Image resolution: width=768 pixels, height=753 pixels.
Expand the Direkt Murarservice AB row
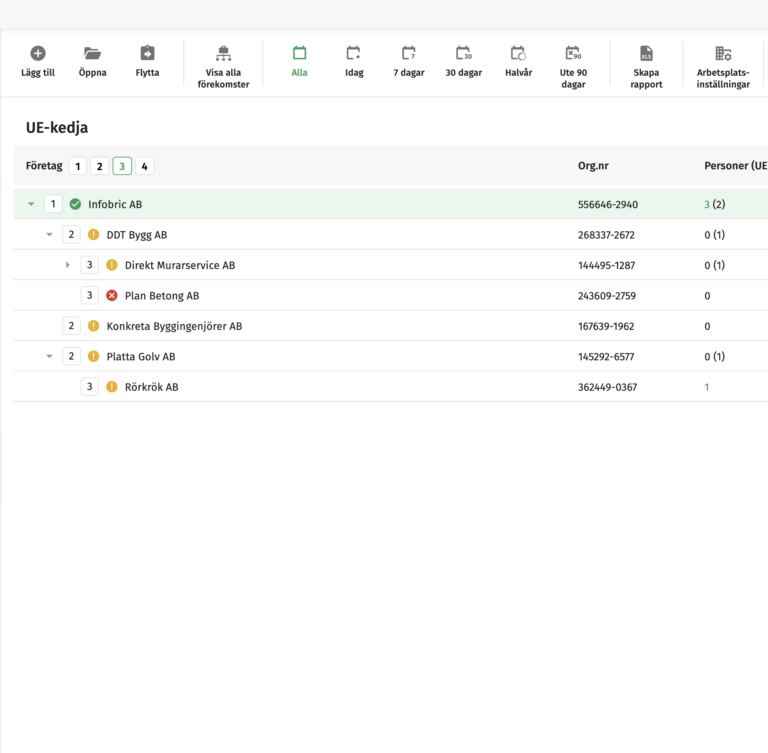68,265
